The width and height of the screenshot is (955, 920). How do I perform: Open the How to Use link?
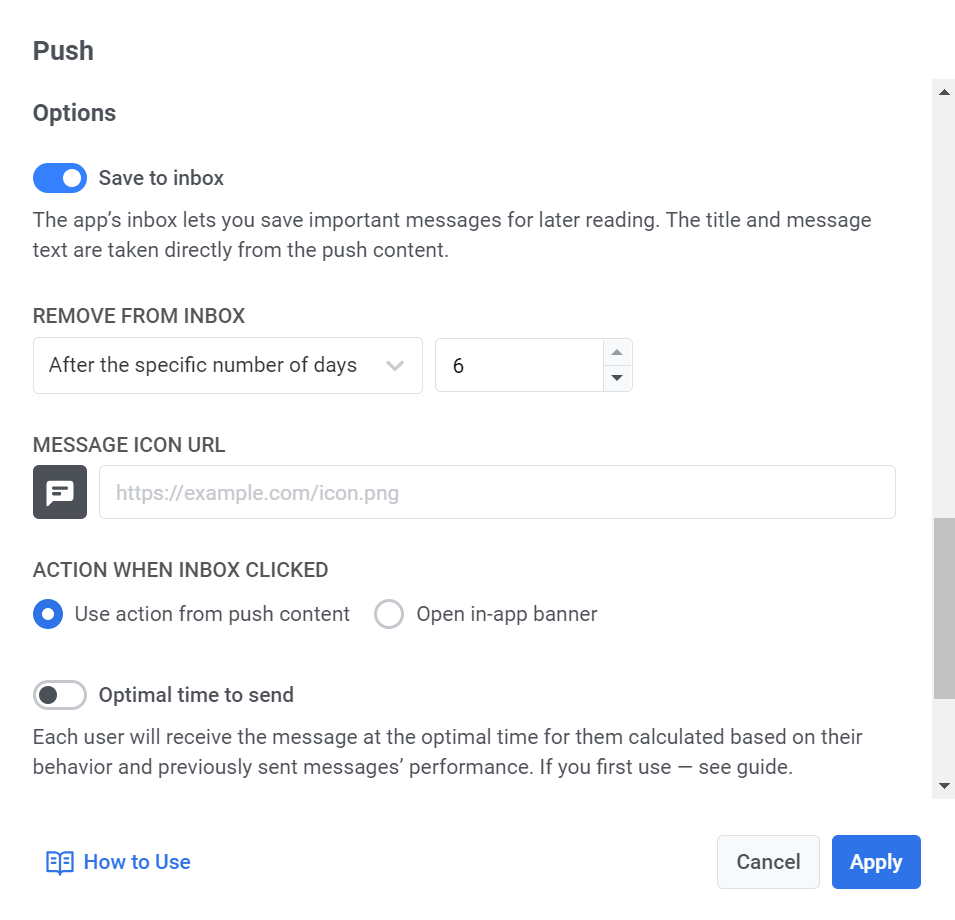(137, 862)
